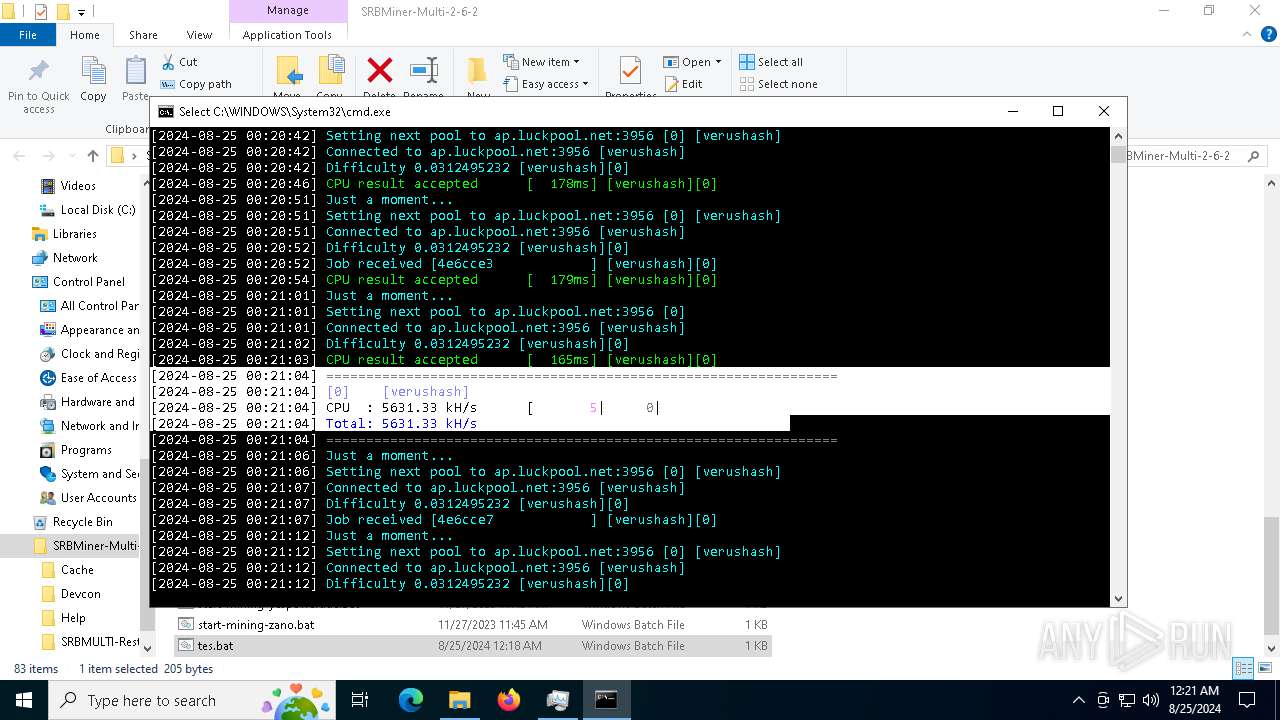Open Easy access dropdown

coord(546,84)
